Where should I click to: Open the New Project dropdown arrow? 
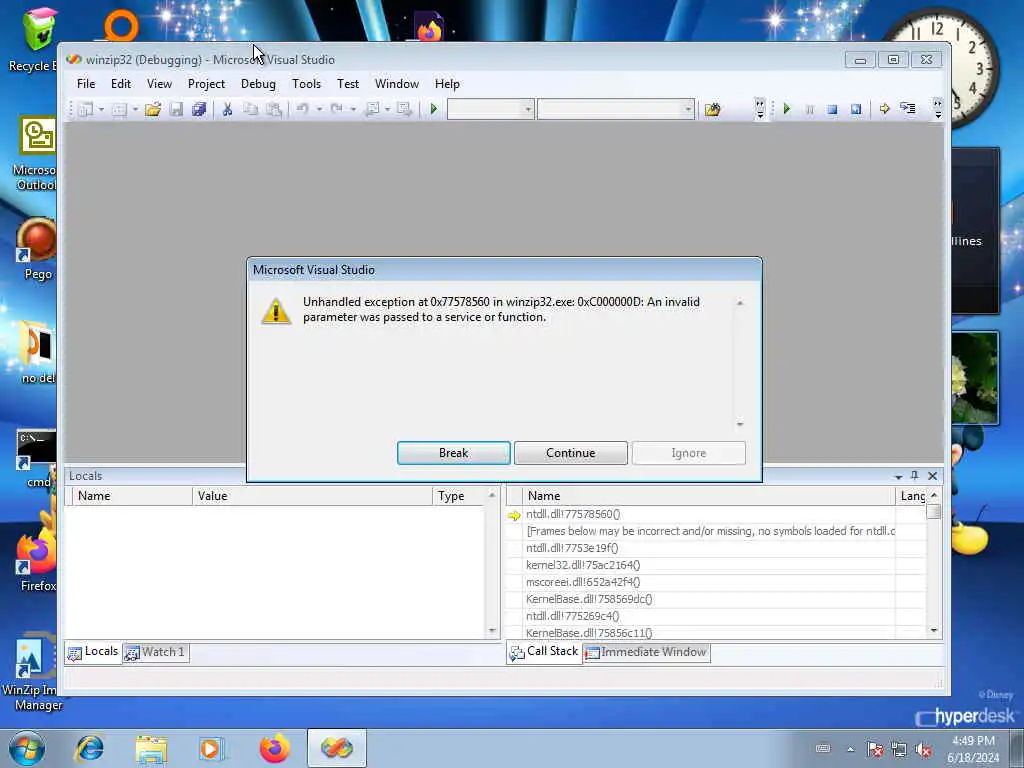click(x=101, y=109)
